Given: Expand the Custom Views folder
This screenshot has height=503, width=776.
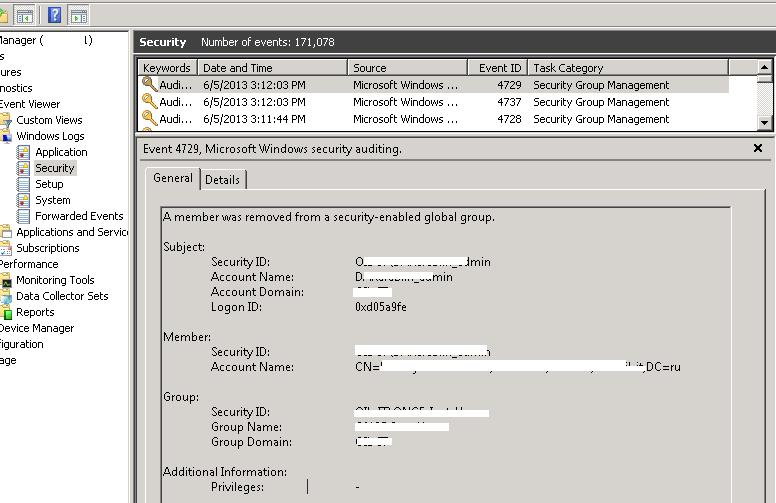Looking at the screenshot, I should pyautogui.click(x=49, y=120).
